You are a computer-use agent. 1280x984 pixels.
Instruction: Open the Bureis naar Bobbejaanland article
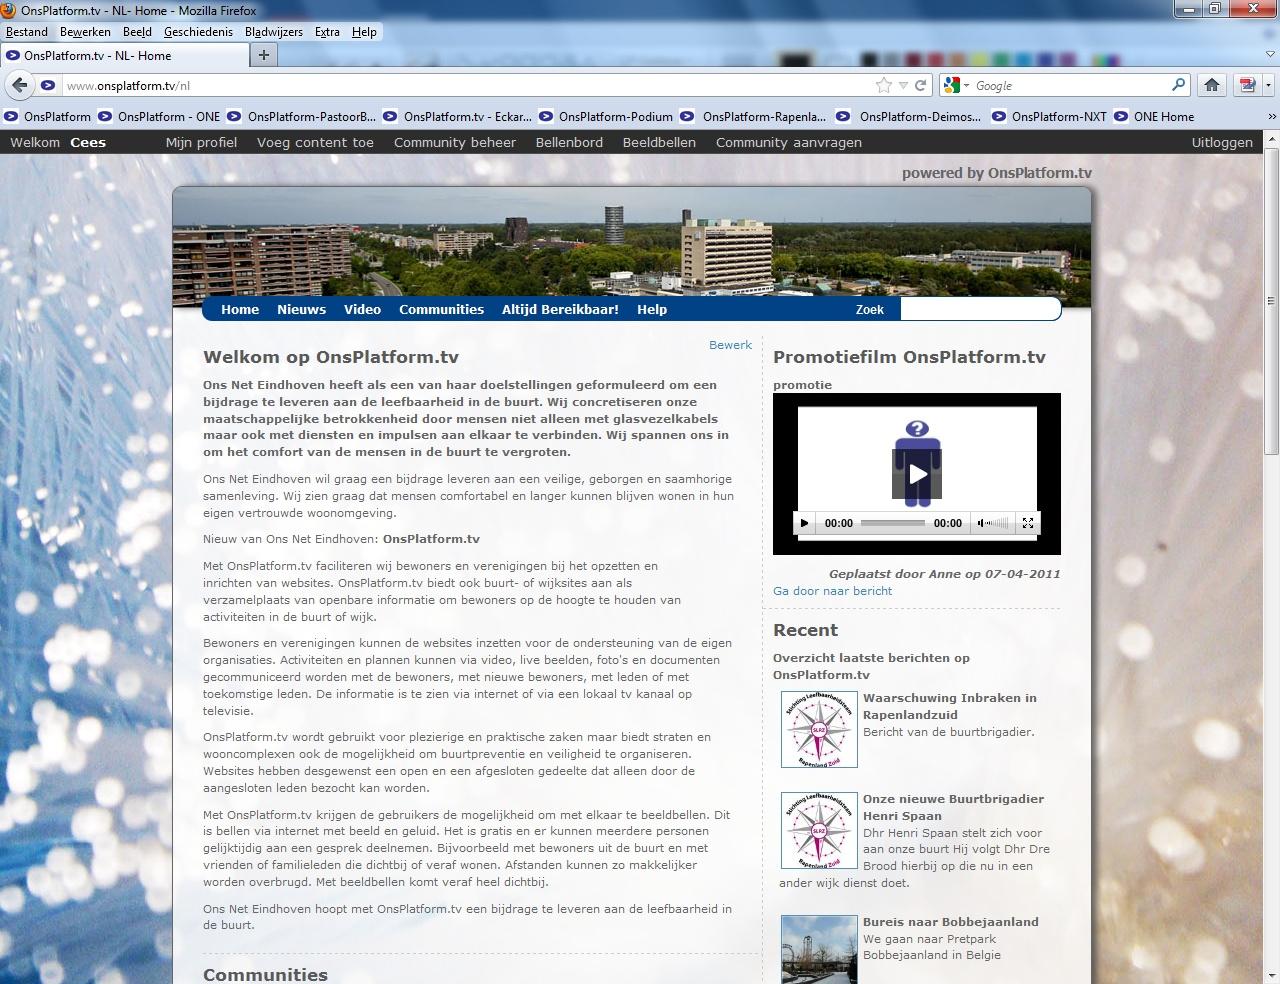point(951,922)
